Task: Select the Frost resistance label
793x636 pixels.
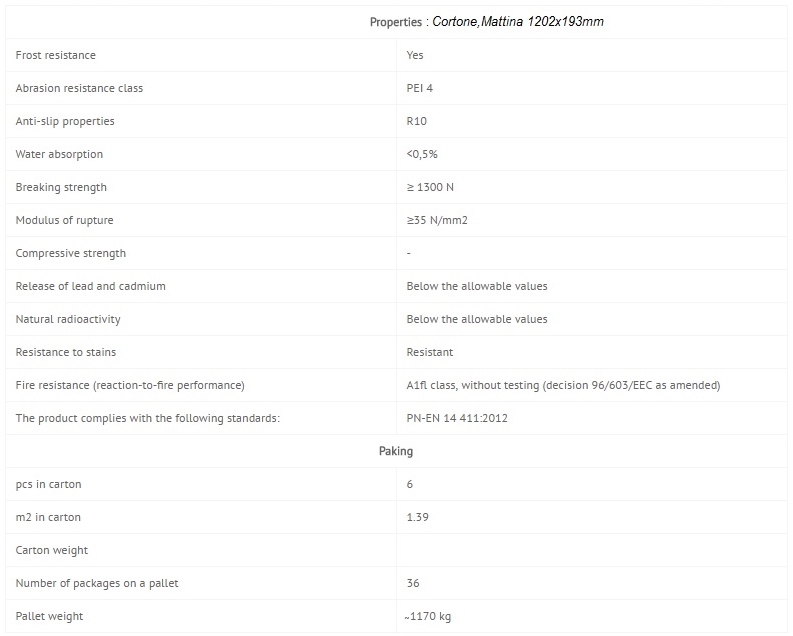Action: pos(56,55)
